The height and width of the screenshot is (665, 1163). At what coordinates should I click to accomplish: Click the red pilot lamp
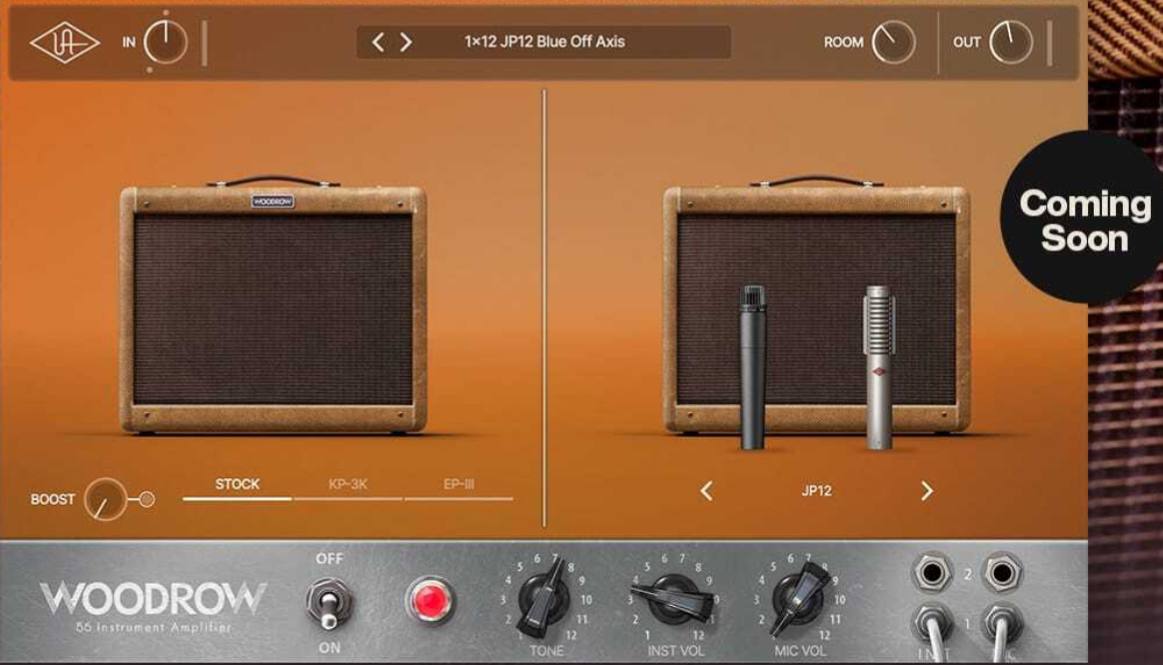click(429, 600)
